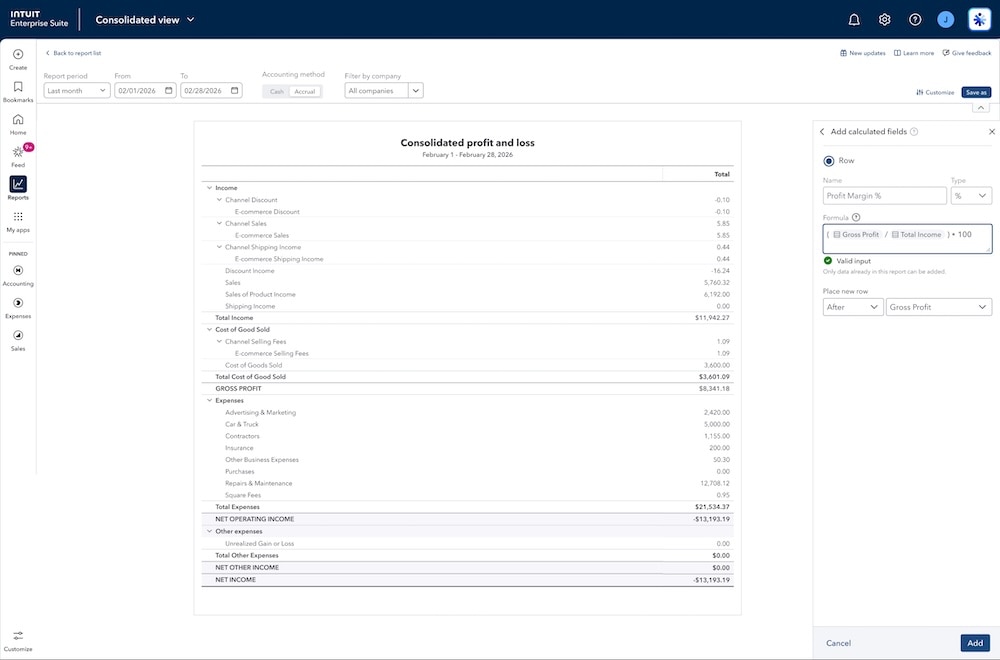Image resolution: width=1000 pixels, height=660 pixels.
Task: Open Reports in the sidebar
Action: [18, 188]
